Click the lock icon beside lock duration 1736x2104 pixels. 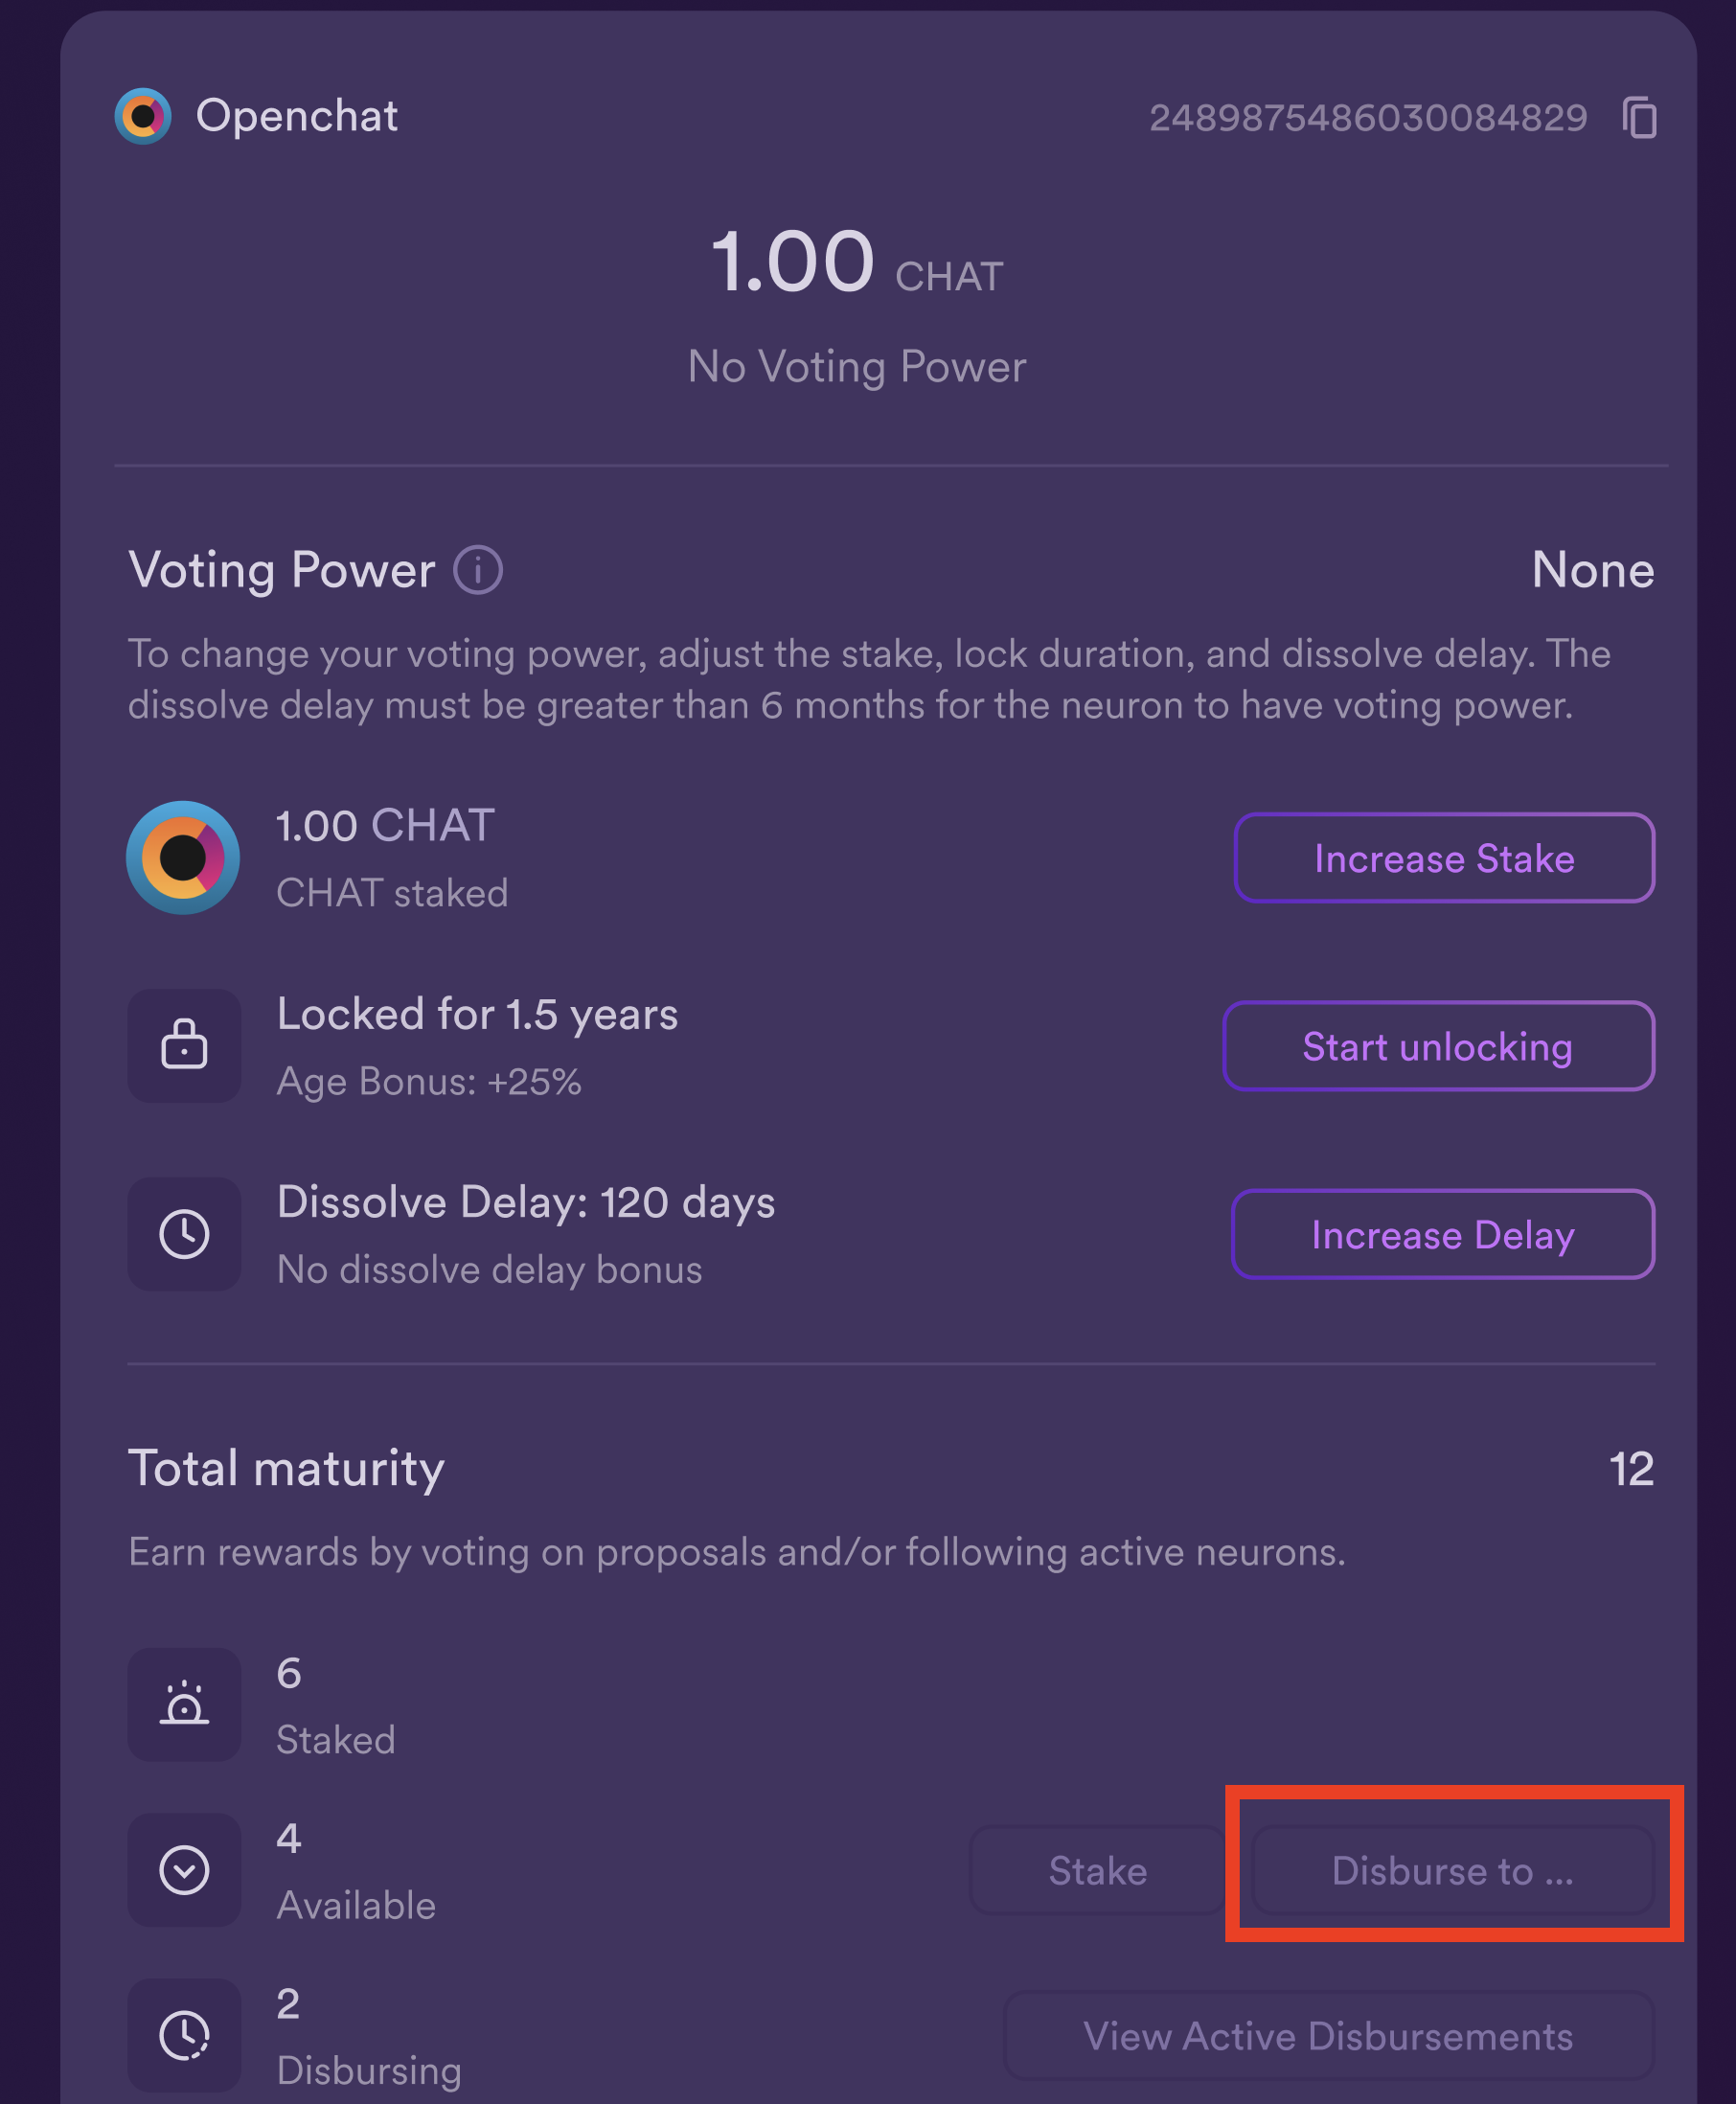coord(184,1045)
